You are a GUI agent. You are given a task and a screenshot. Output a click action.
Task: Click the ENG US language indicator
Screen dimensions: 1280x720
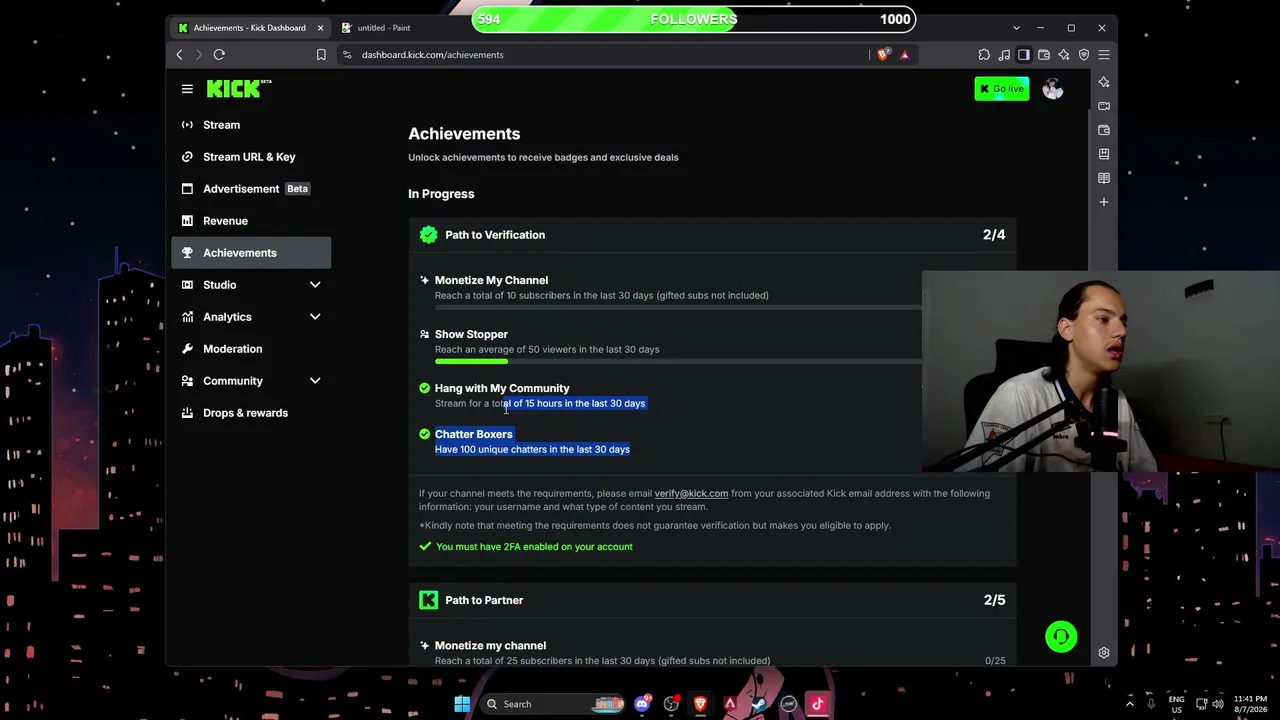[x=1176, y=704]
